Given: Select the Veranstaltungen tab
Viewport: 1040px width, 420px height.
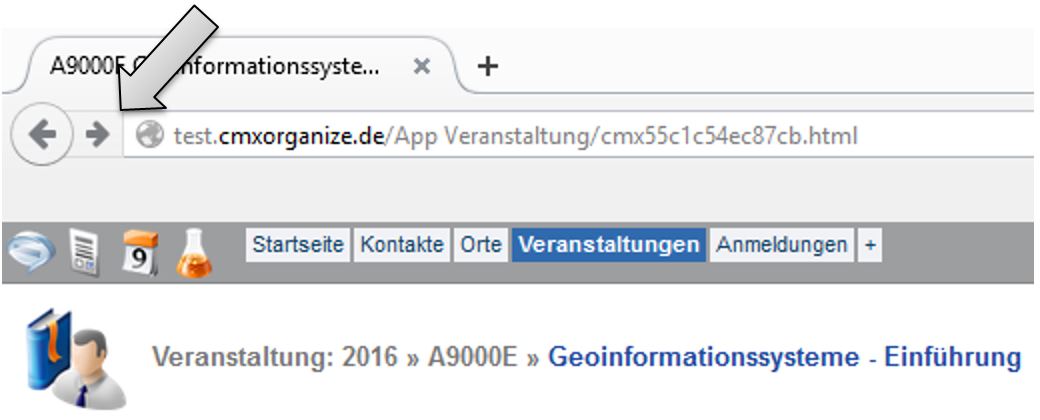Looking at the screenshot, I should coord(609,245).
